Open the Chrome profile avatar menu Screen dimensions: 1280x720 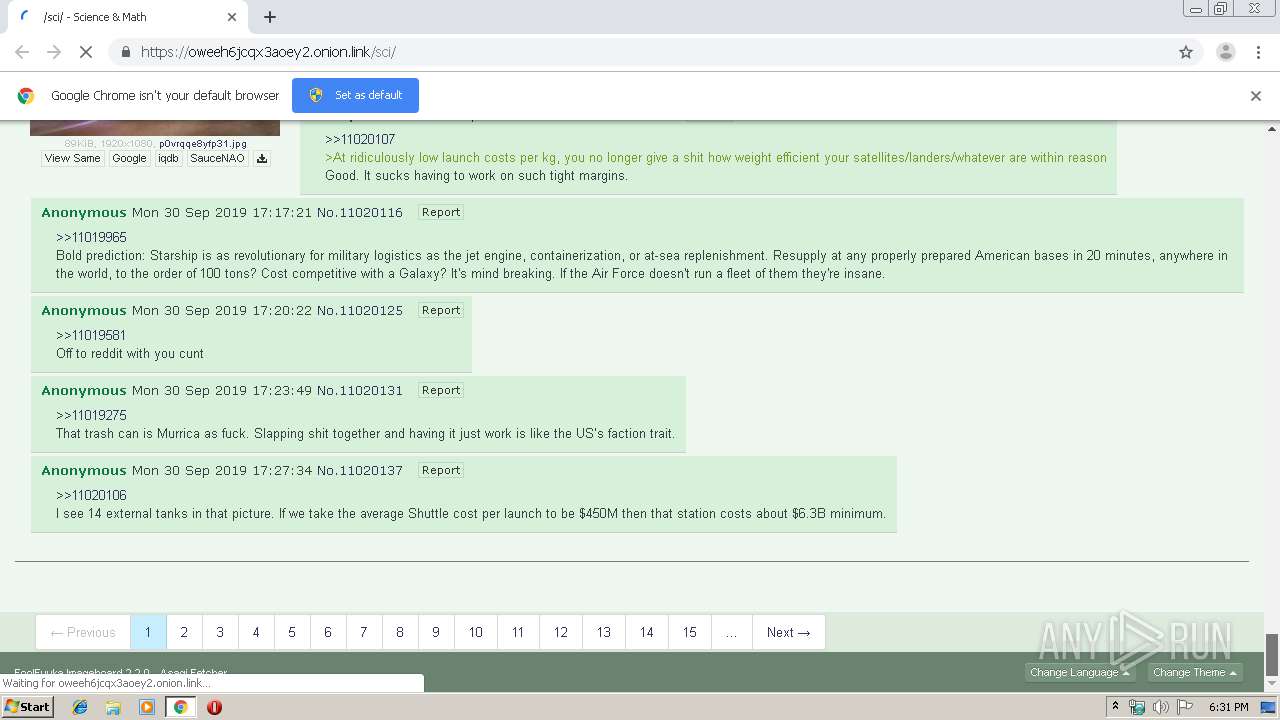pyautogui.click(x=1225, y=52)
